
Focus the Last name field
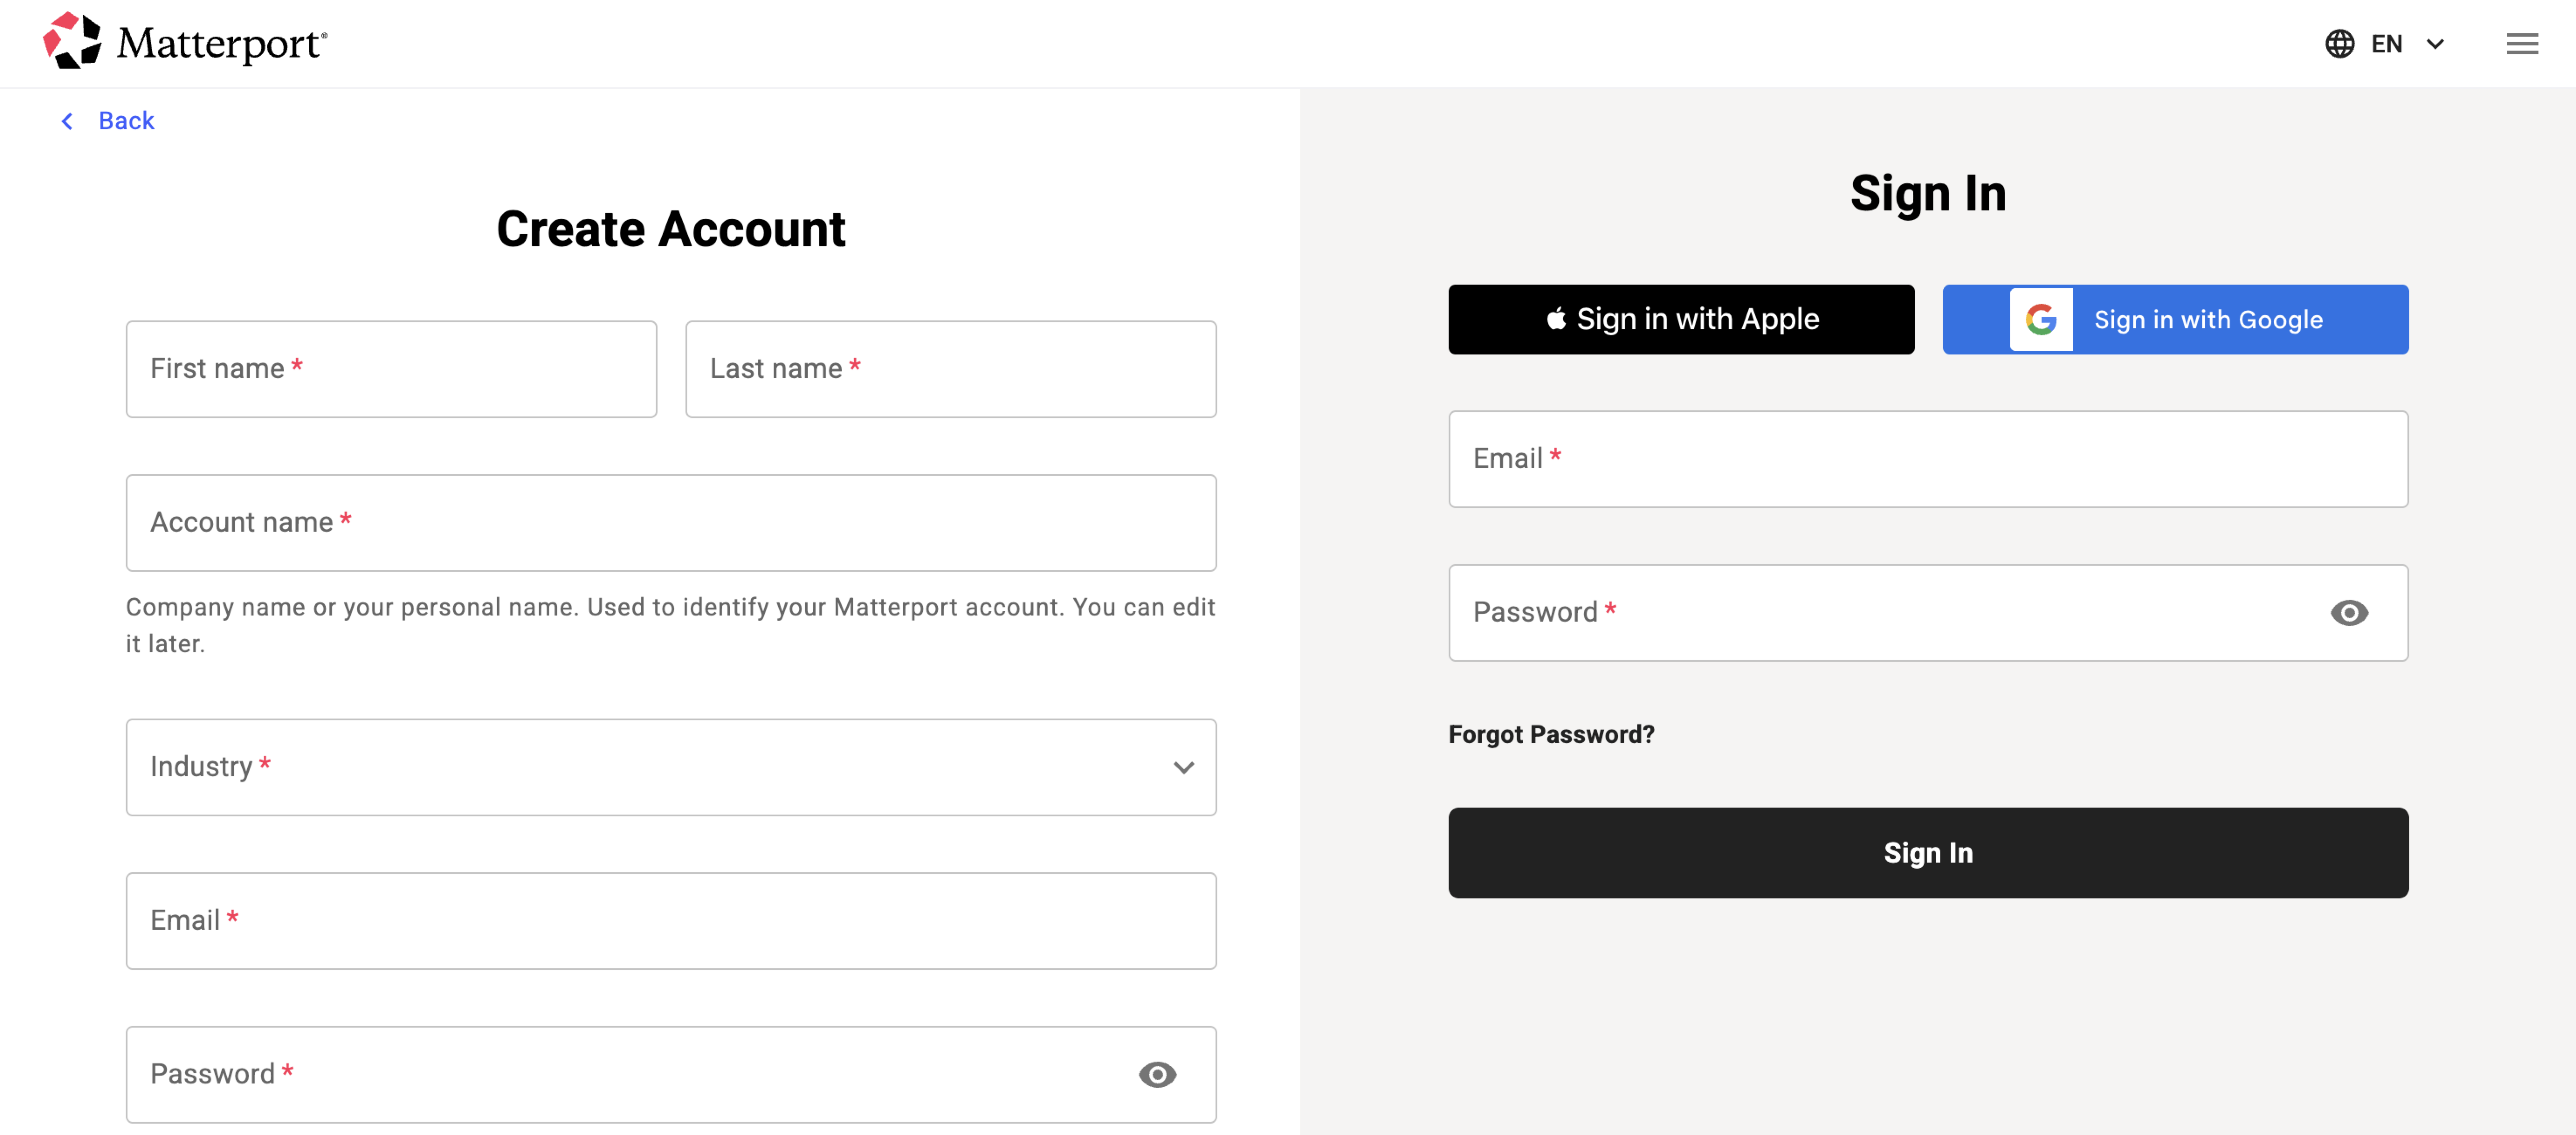(x=950, y=369)
